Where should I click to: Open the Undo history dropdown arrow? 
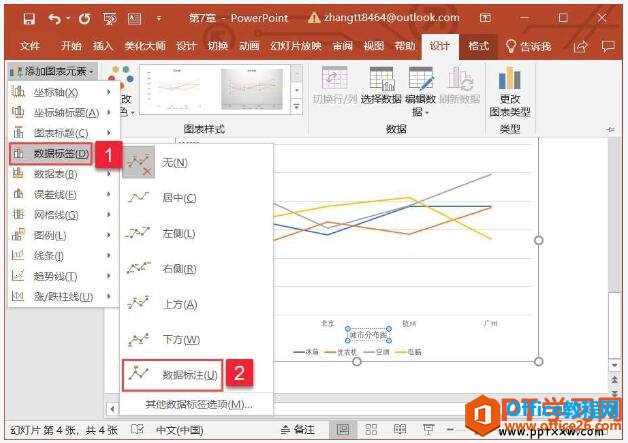[68, 18]
